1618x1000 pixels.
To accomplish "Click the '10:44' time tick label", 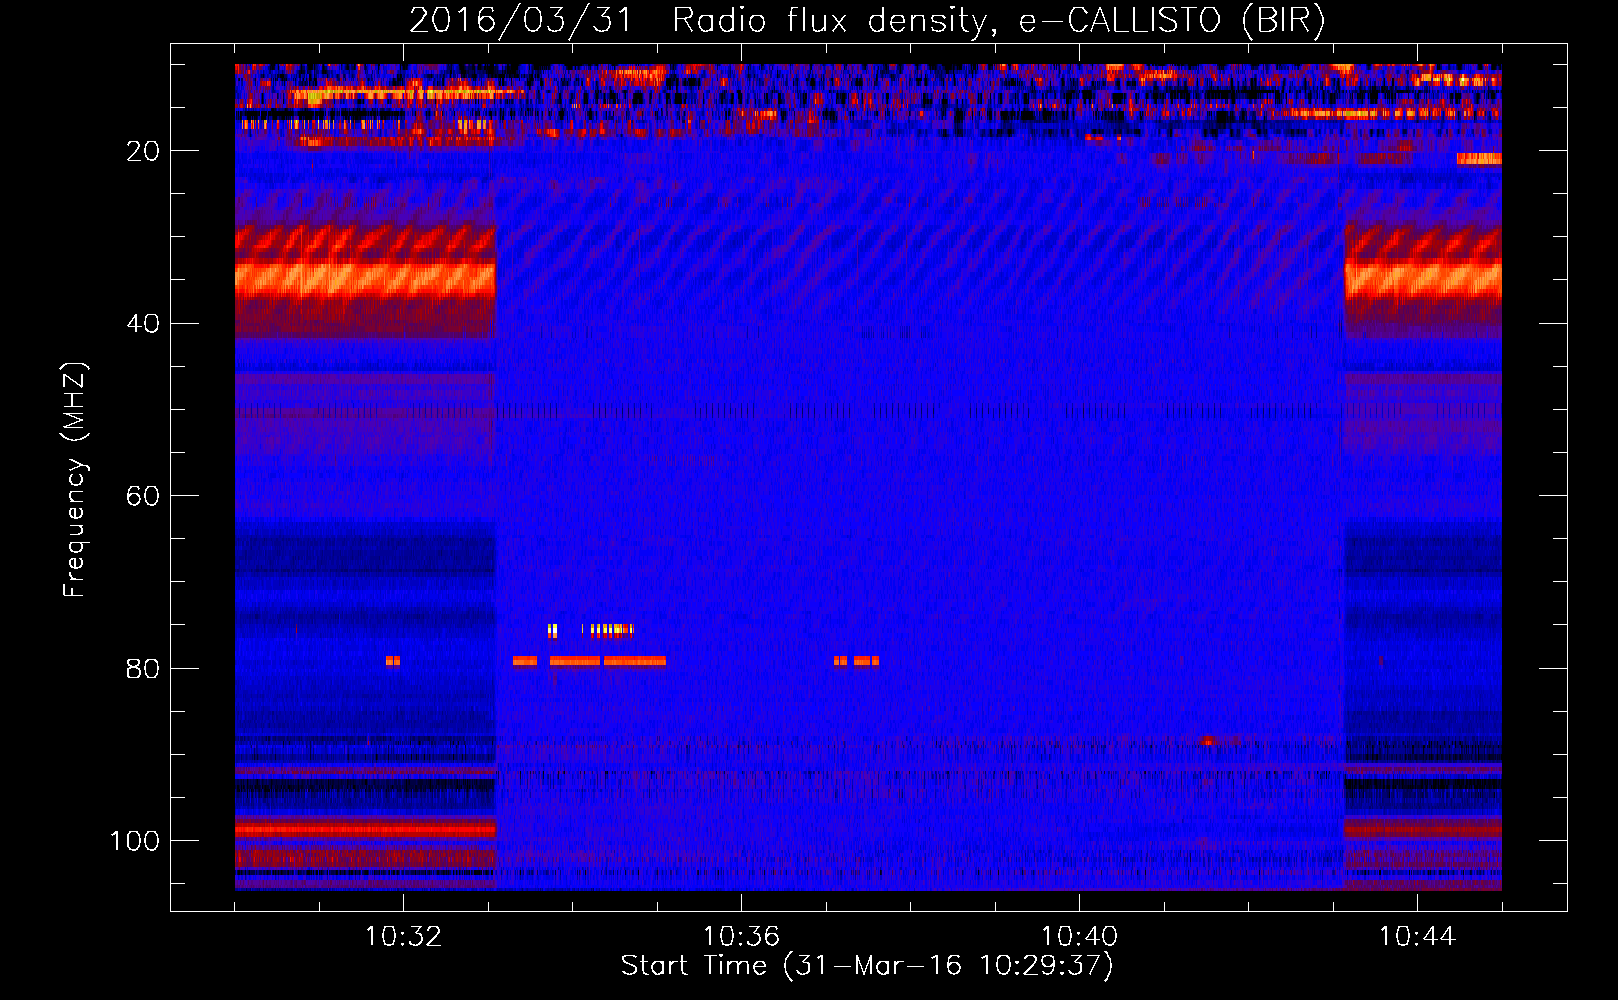I will [1417, 937].
